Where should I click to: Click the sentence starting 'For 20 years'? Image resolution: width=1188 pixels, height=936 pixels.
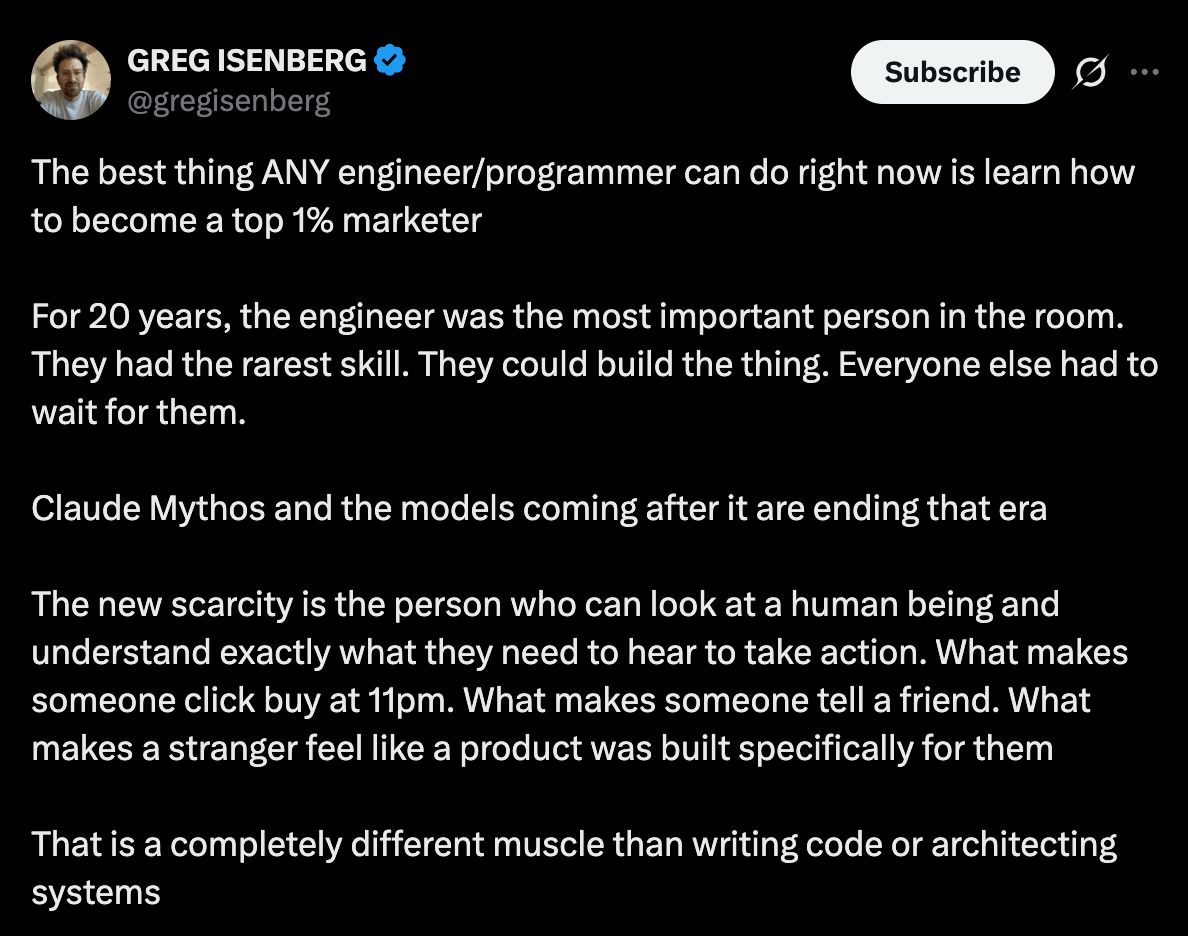coord(577,317)
